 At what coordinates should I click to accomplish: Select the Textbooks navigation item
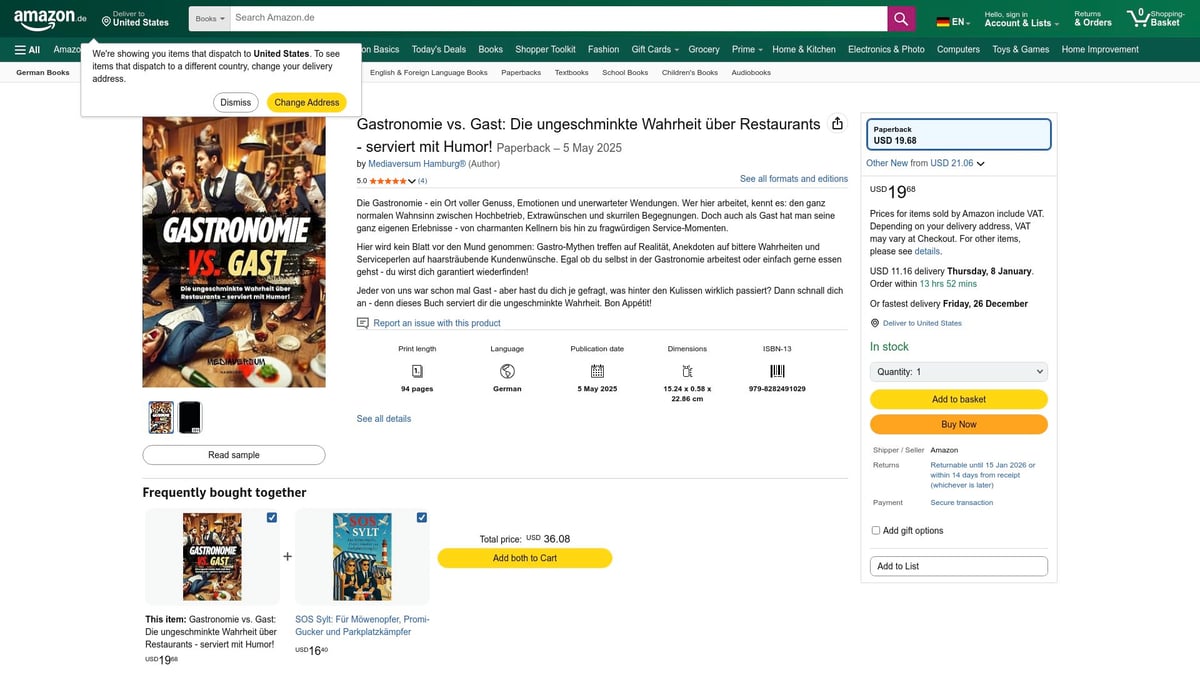point(571,72)
